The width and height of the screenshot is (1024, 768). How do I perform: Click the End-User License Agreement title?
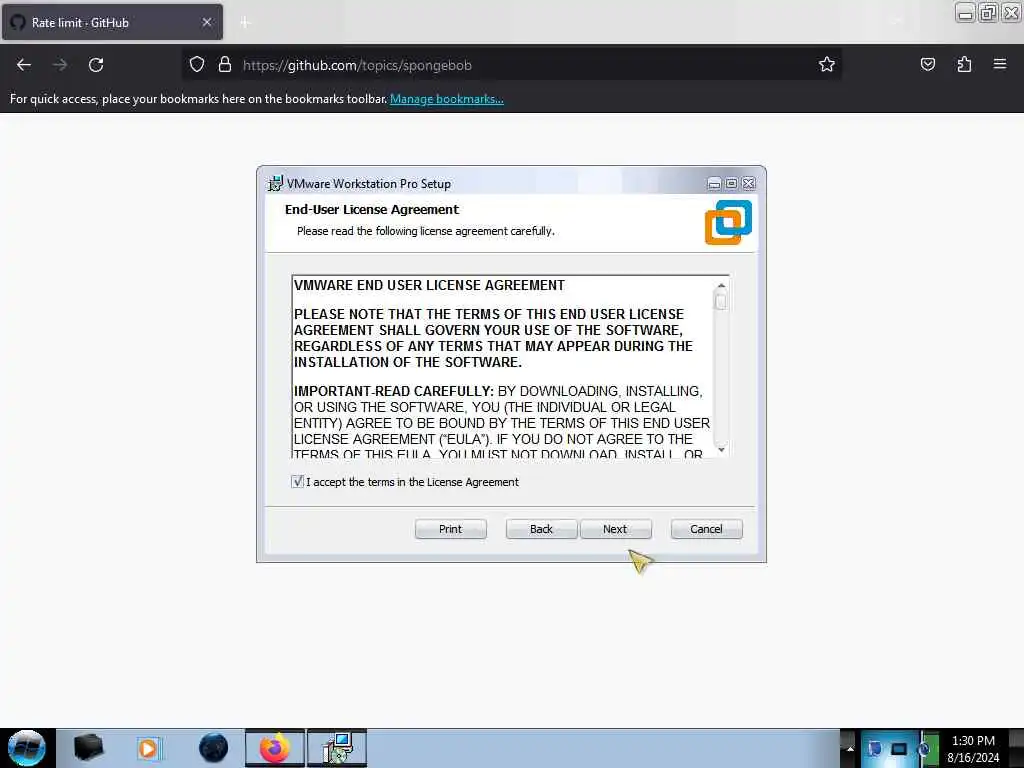pyautogui.click(x=372, y=210)
